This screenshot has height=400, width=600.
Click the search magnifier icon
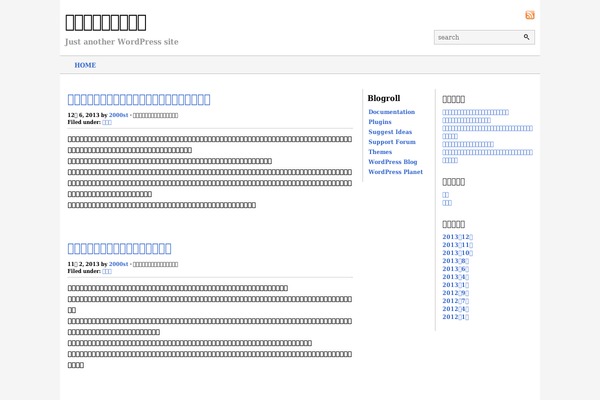tap(527, 37)
